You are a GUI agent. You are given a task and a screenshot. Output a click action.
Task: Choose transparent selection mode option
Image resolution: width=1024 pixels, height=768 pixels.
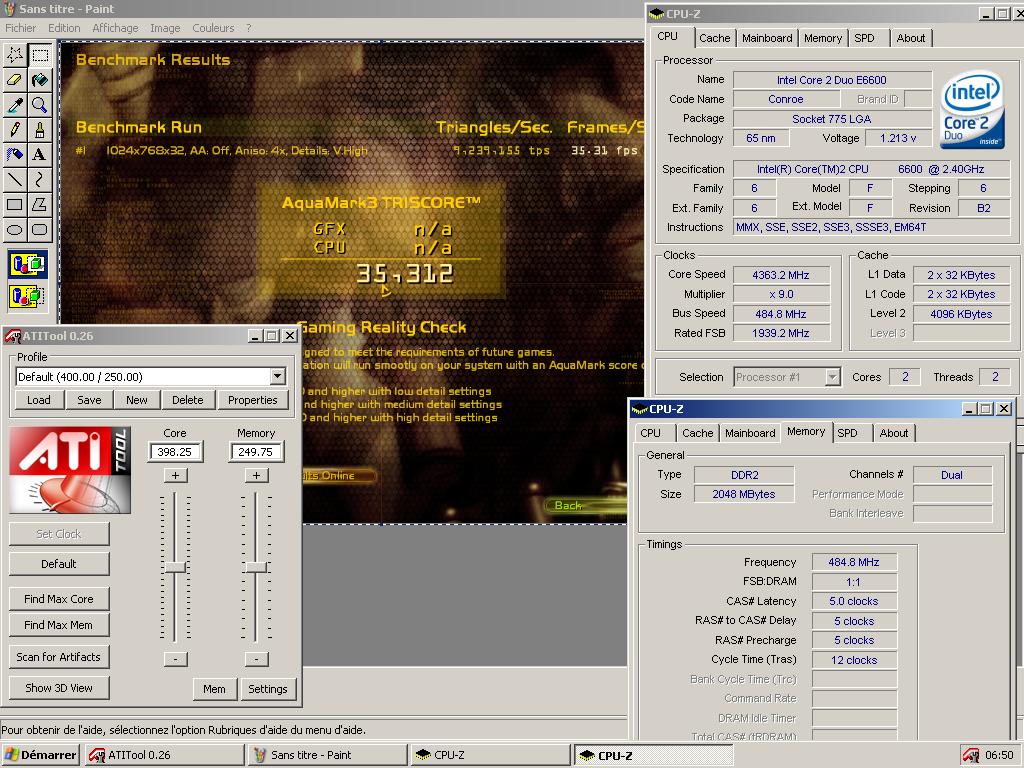27,296
